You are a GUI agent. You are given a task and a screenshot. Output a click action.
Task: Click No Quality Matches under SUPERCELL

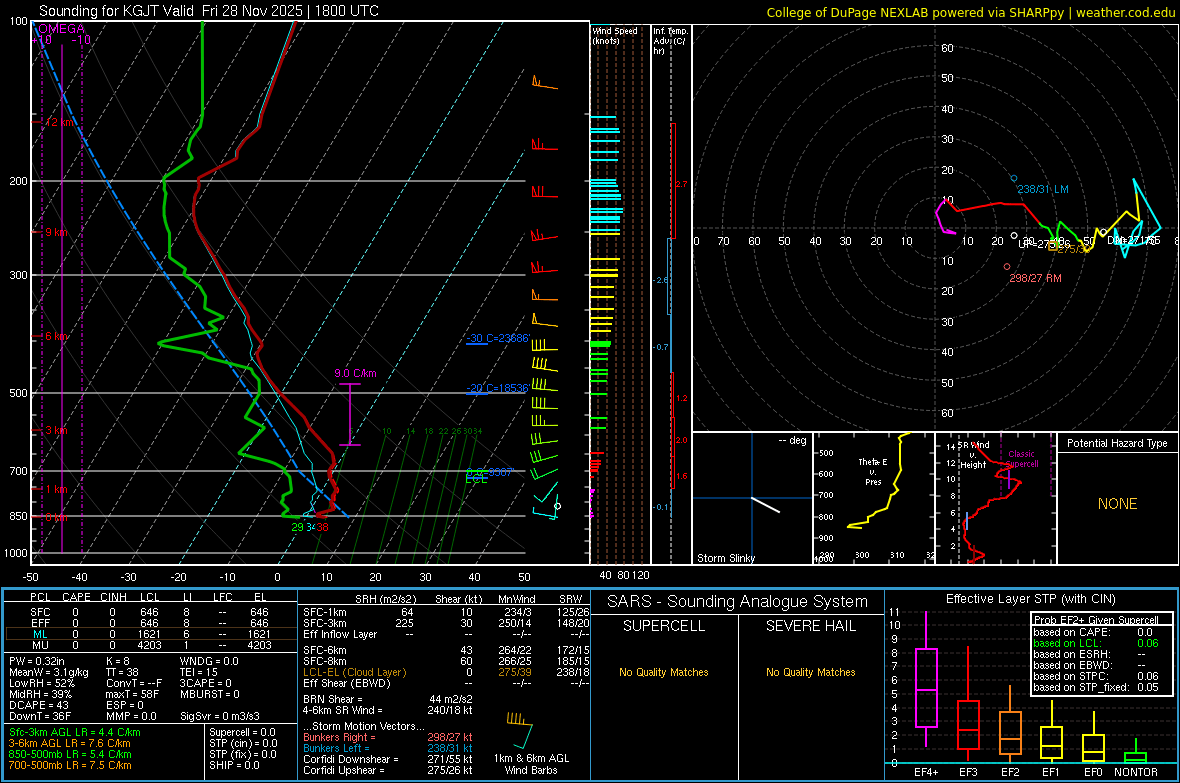(664, 672)
